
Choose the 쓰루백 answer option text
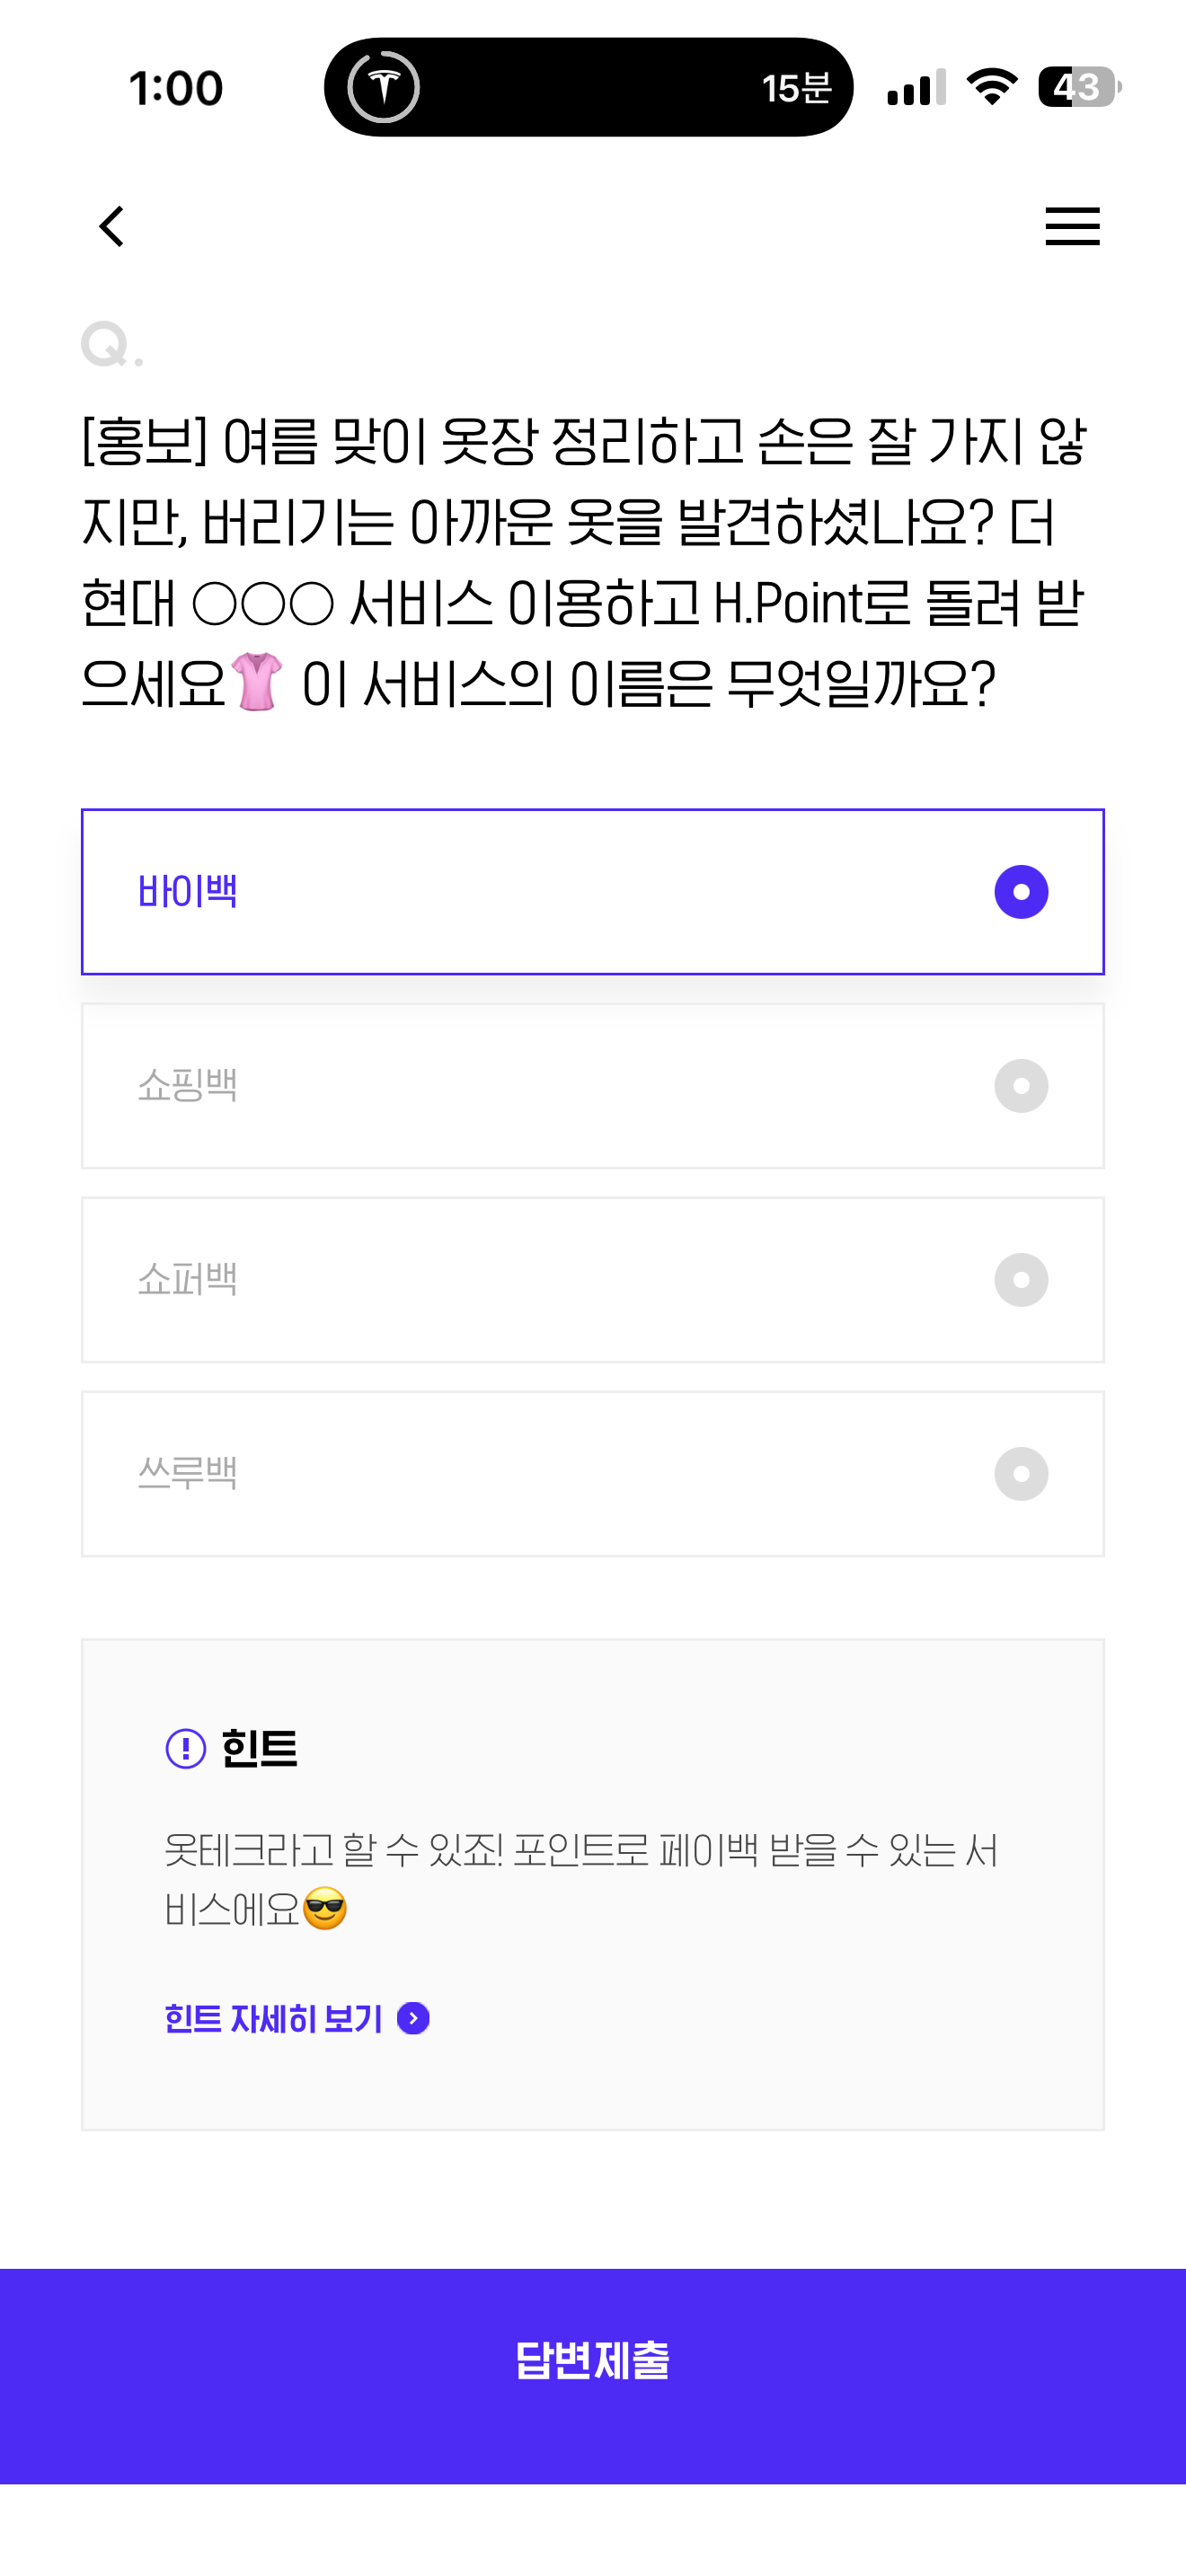click(x=188, y=1474)
